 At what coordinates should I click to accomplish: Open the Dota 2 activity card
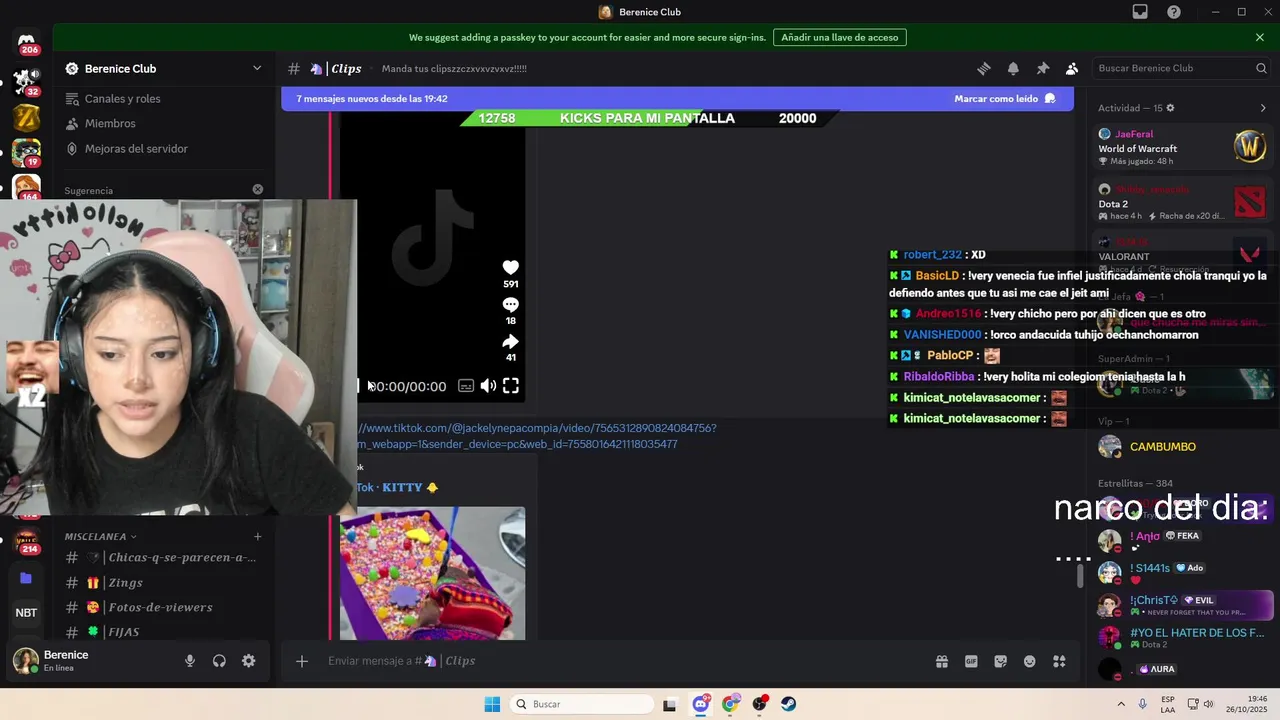click(1184, 203)
